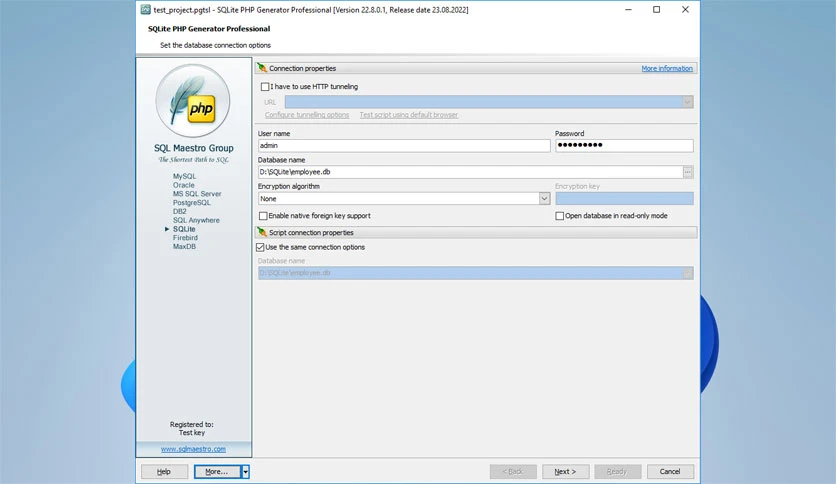Select Firebird in the product list
The height and width of the screenshot is (484, 836).
pos(185,238)
